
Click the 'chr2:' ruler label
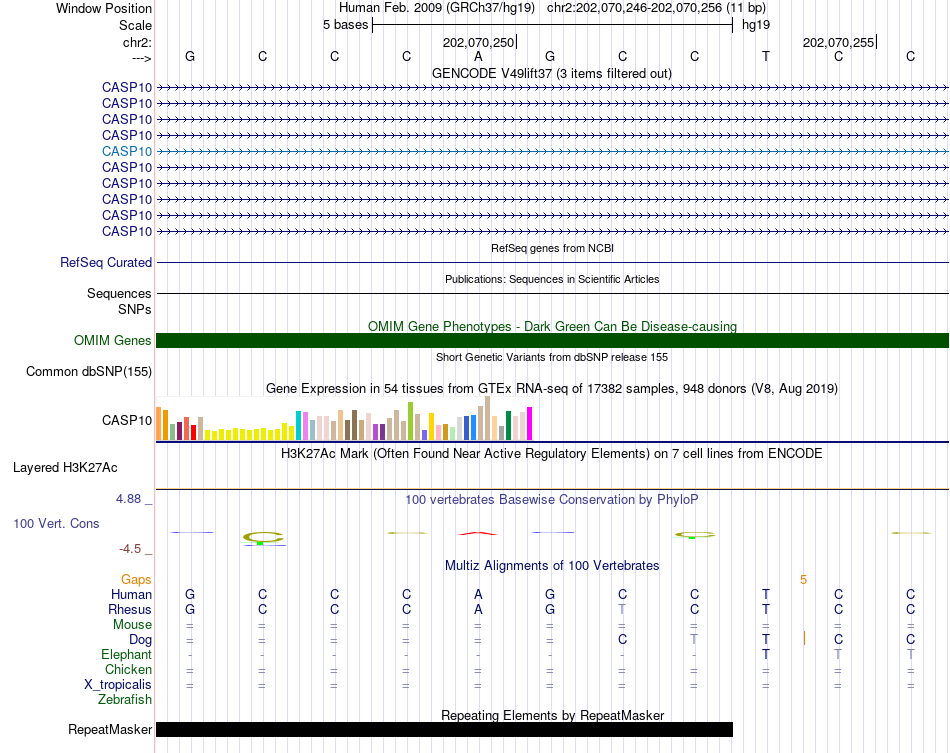(x=137, y=42)
